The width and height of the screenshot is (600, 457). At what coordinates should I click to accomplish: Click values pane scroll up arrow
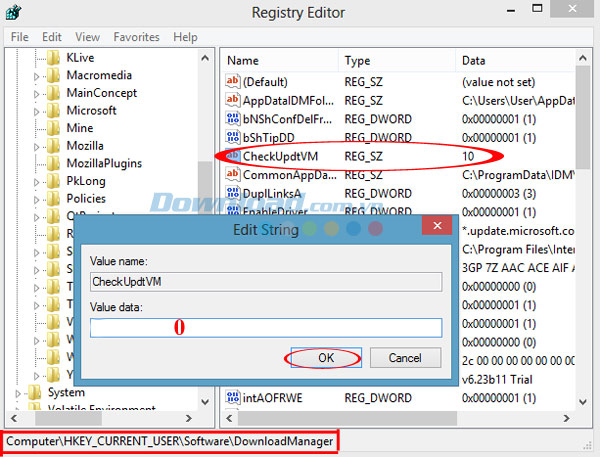tap(583, 58)
